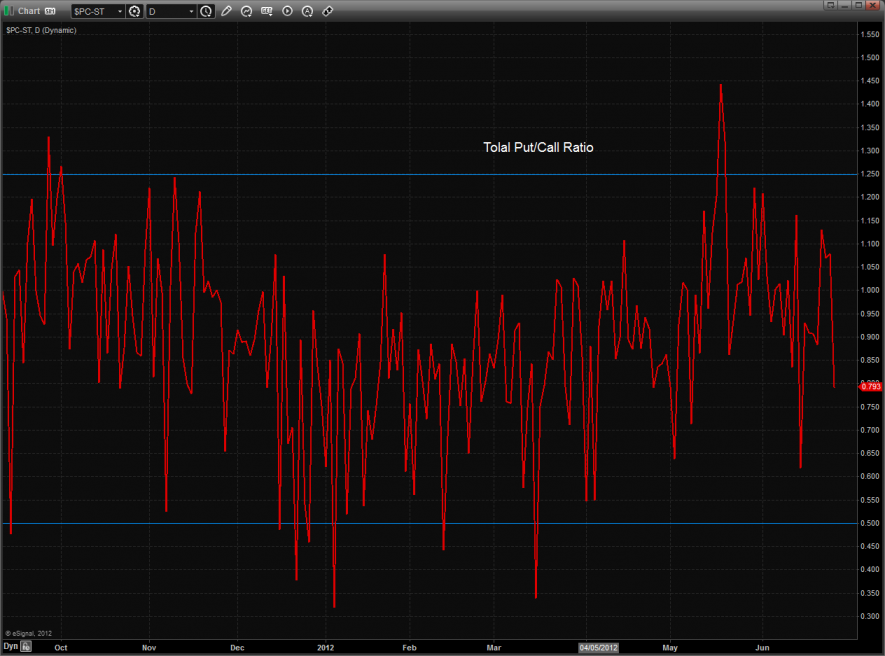The width and height of the screenshot is (885, 656).
Task: Select the blue horizontal line at 1.250
Action: (400, 174)
